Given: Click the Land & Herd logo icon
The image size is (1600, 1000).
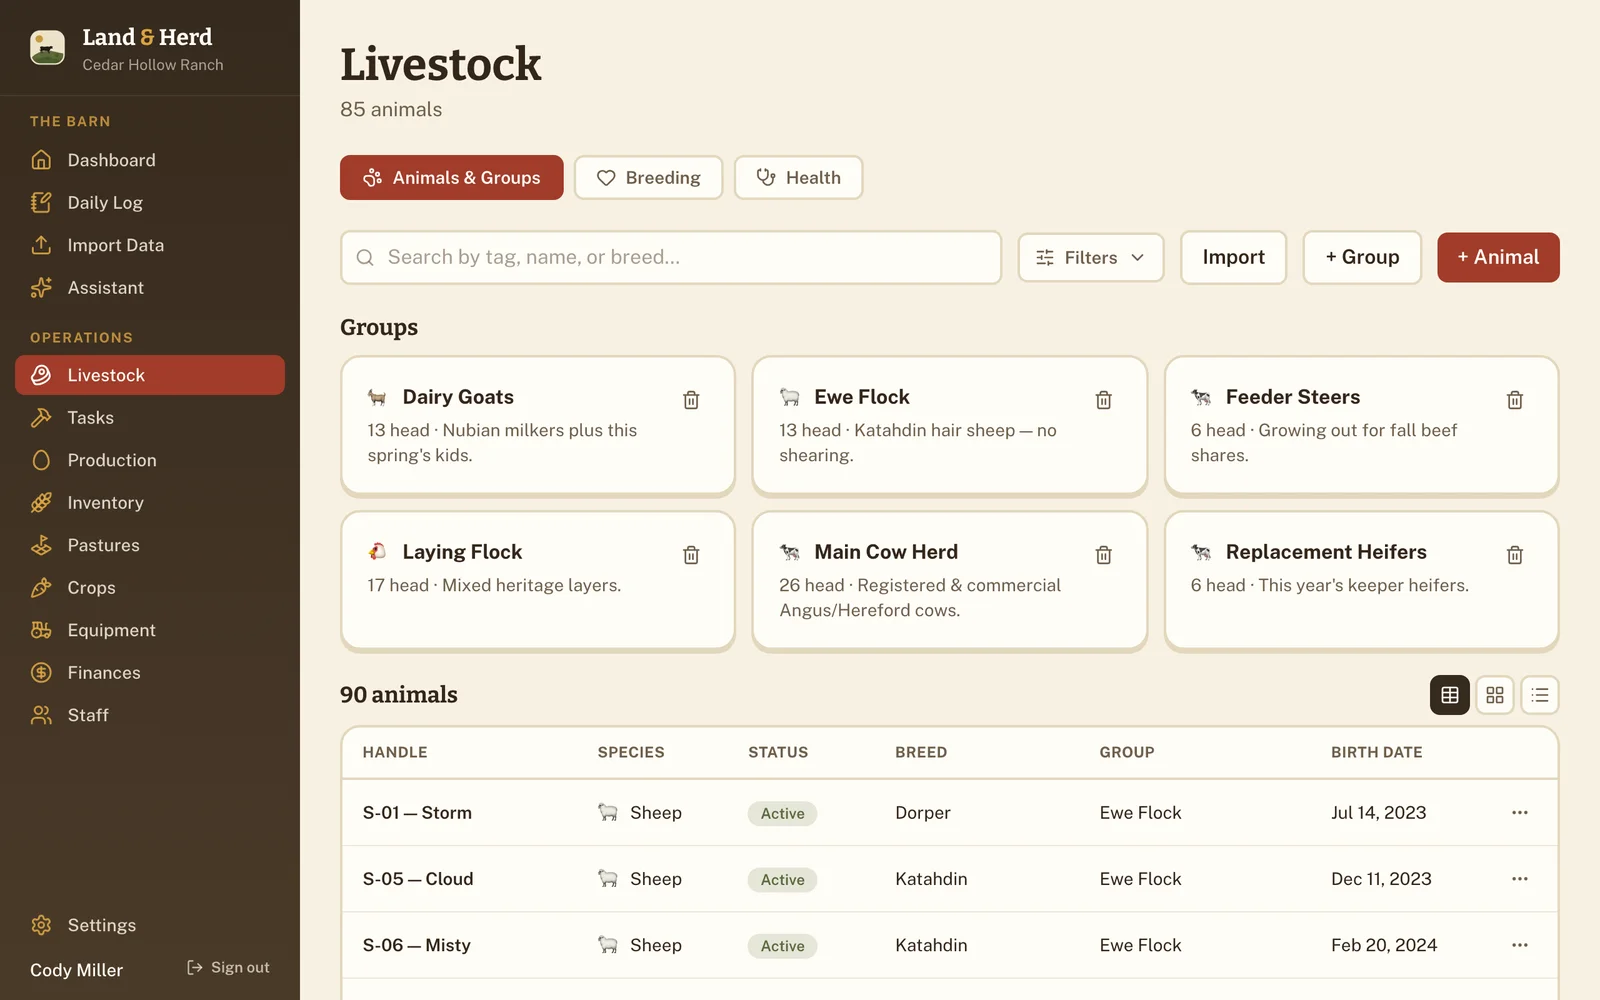Looking at the screenshot, I should [47, 47].
